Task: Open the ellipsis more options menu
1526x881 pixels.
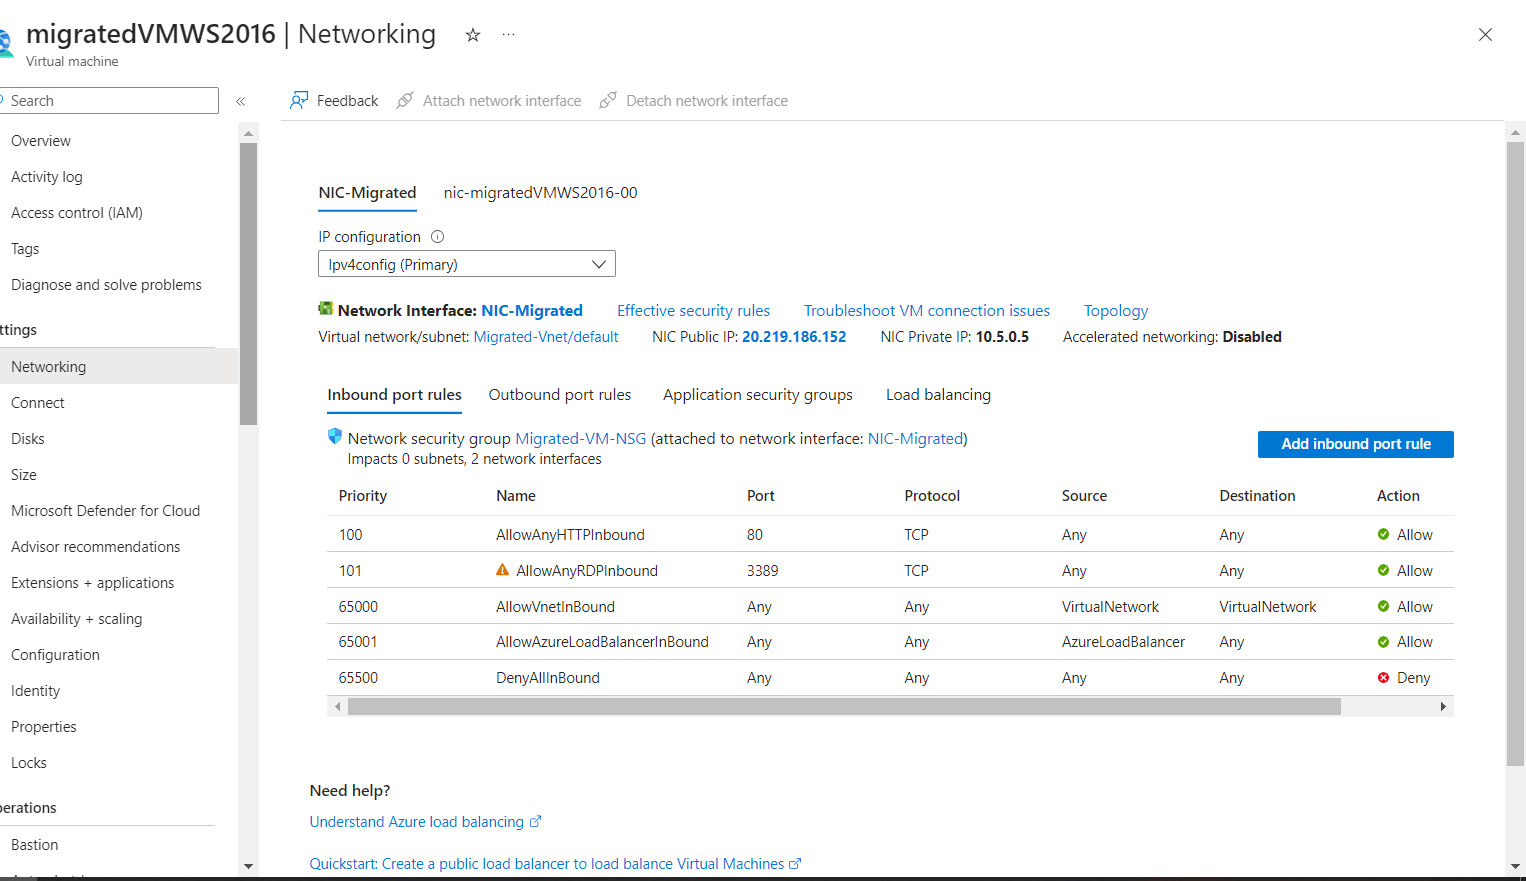Action: pyautogui.click(x=509, y=35)
